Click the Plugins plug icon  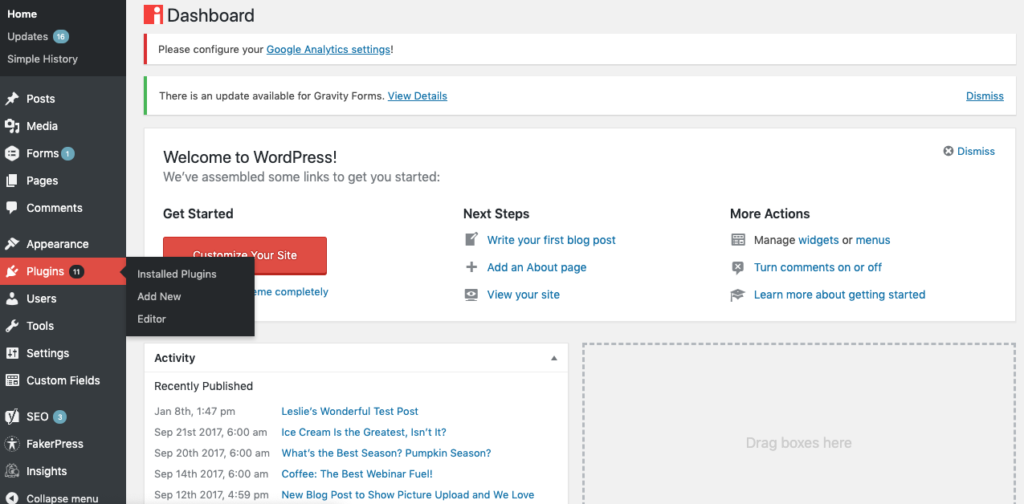[12, 272]
